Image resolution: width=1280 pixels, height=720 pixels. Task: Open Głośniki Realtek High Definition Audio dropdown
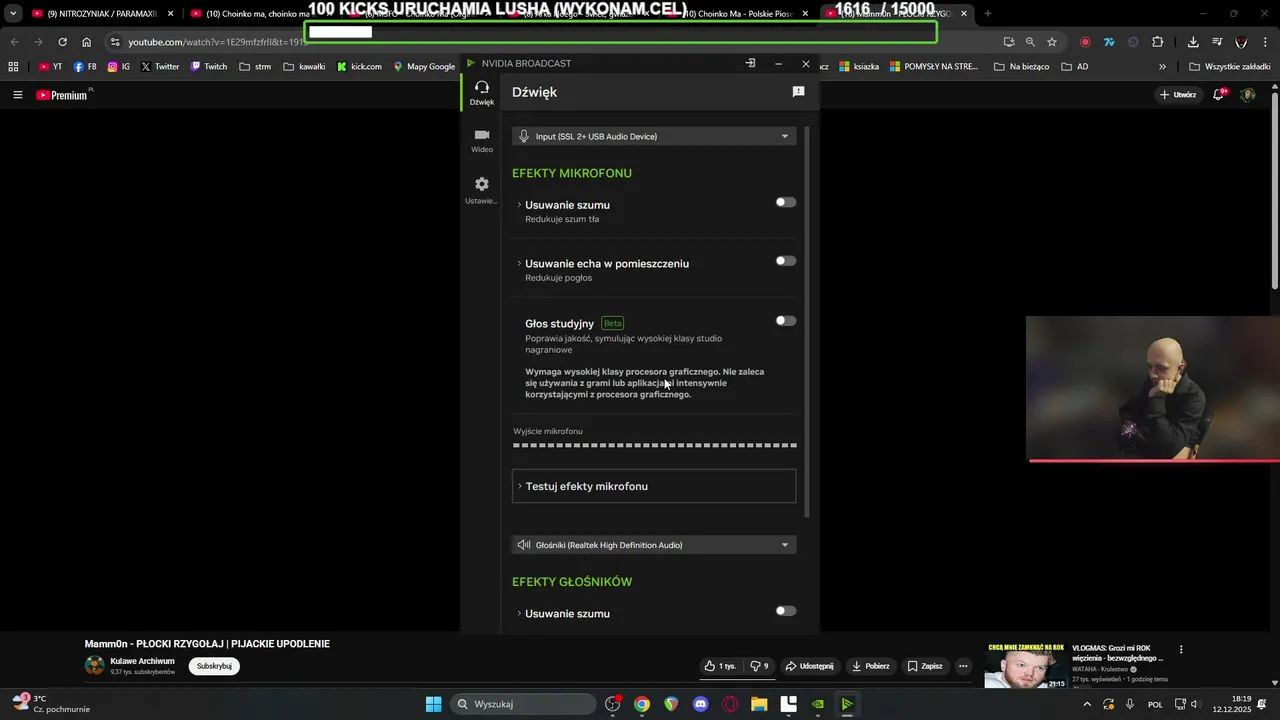point(654,545)
